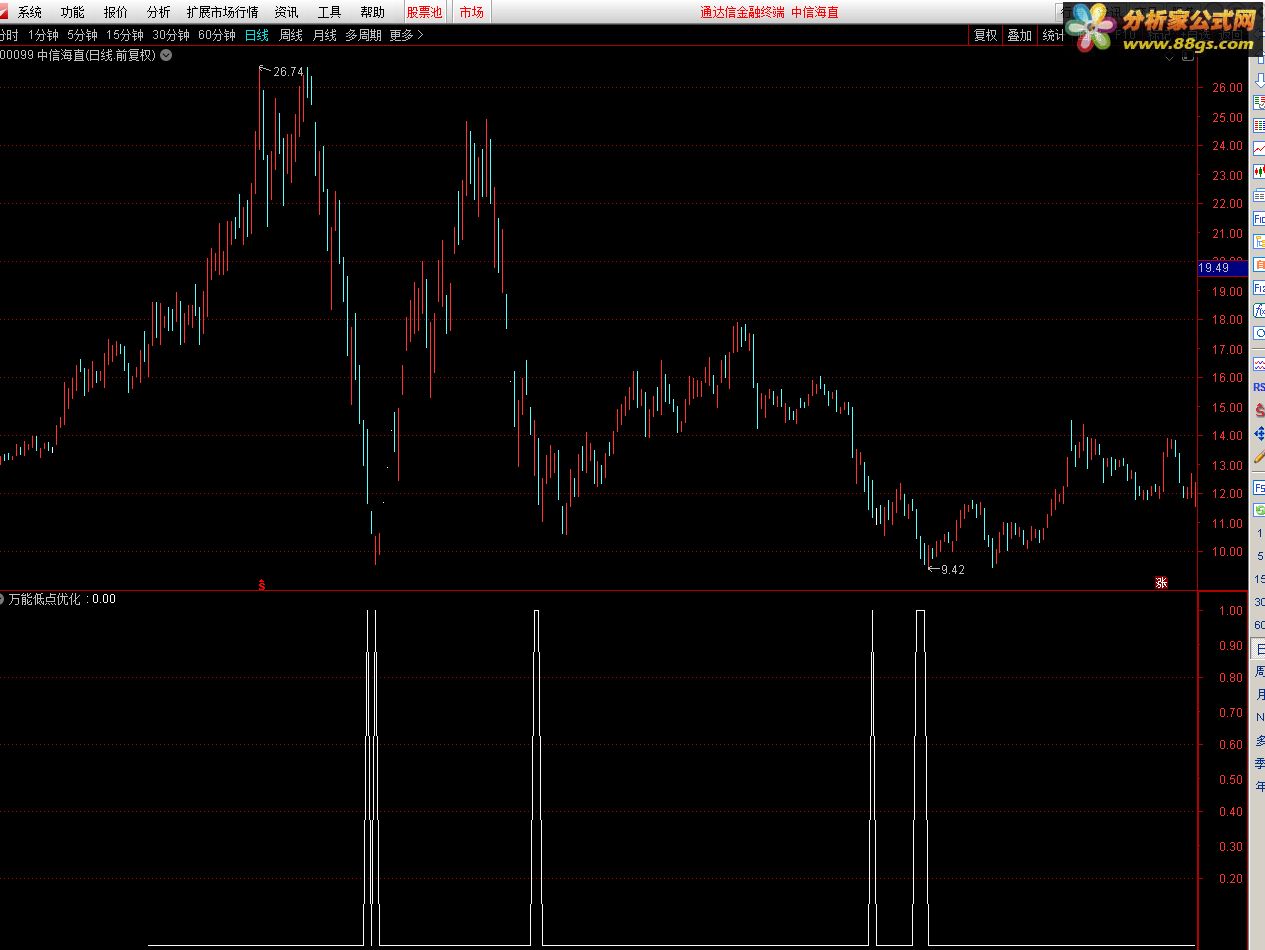Click the red dollar sign sidebar icon
1265x950 pixels.
coord(1259,410)
